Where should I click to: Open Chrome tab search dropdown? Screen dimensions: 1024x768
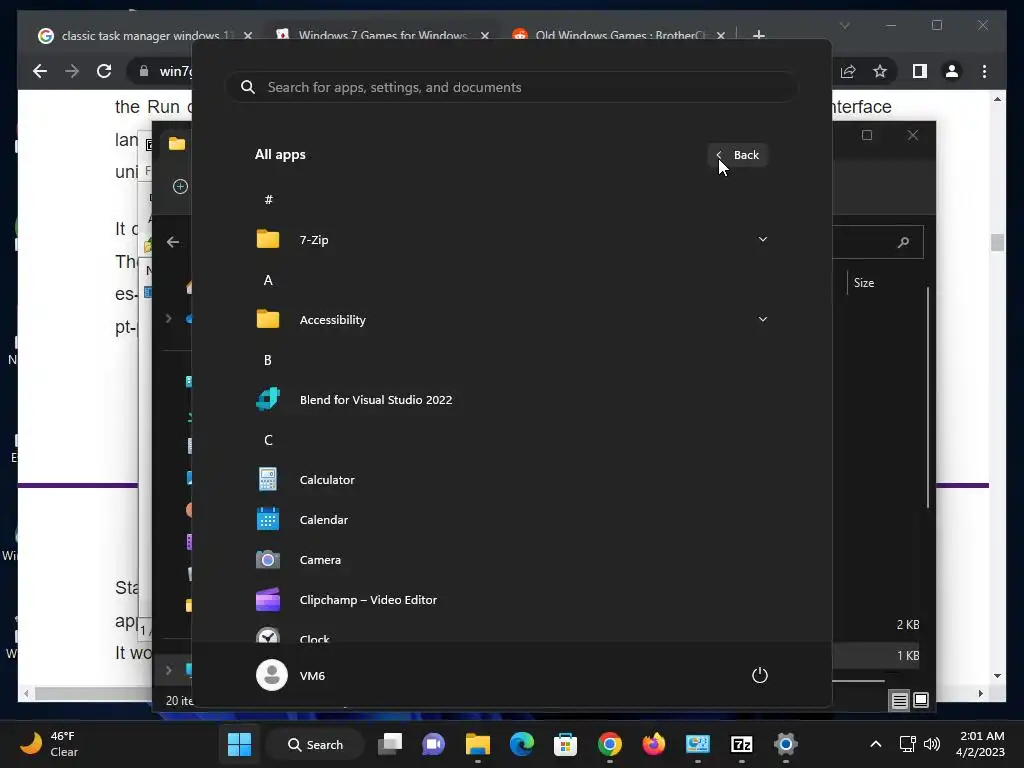pos(844,25)
